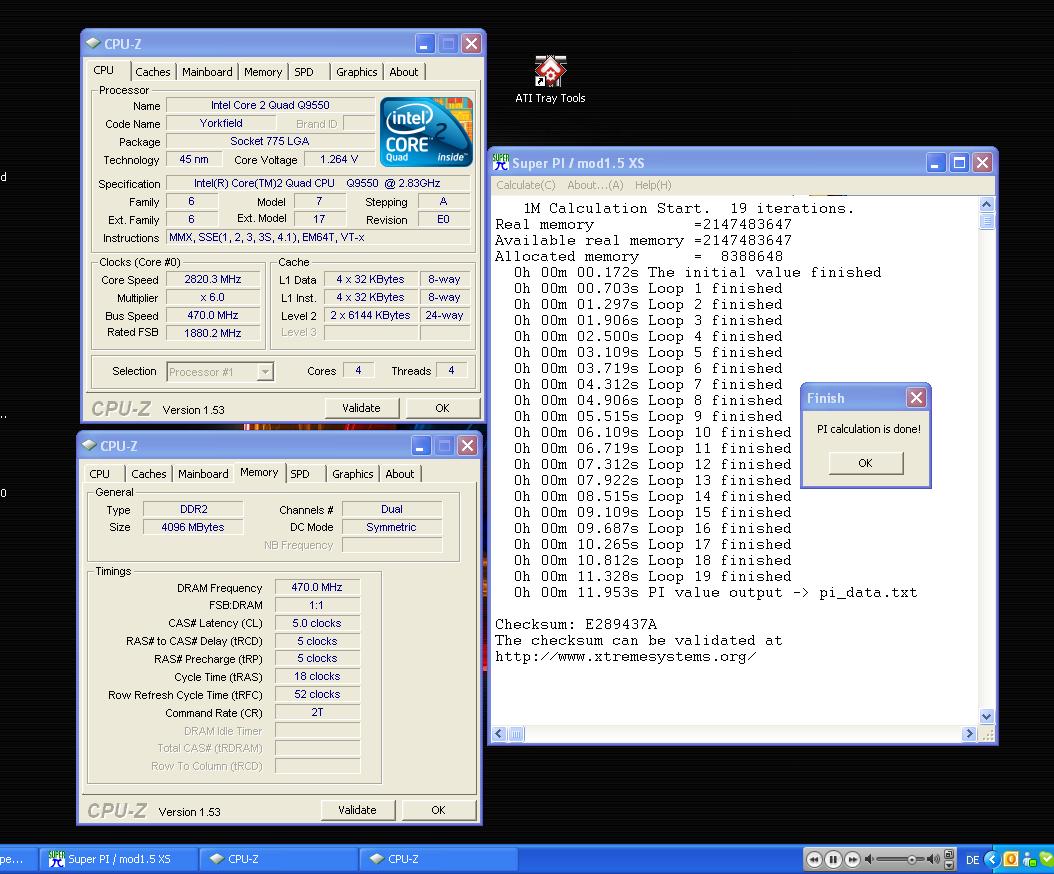Open Mainboard tab in lower CPU-Z window
Screen dimensions: 1054x874
203,474
